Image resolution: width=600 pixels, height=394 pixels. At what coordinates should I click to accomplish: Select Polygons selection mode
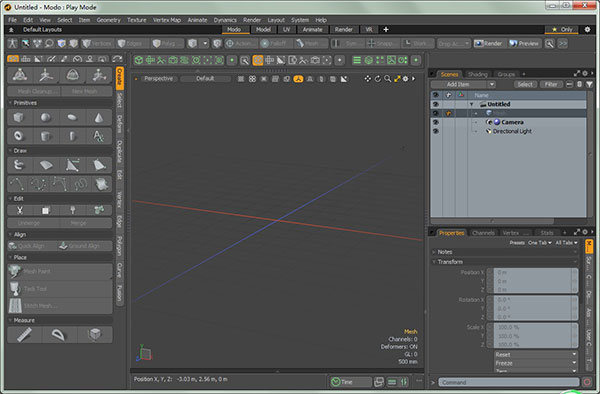[166, 44]
